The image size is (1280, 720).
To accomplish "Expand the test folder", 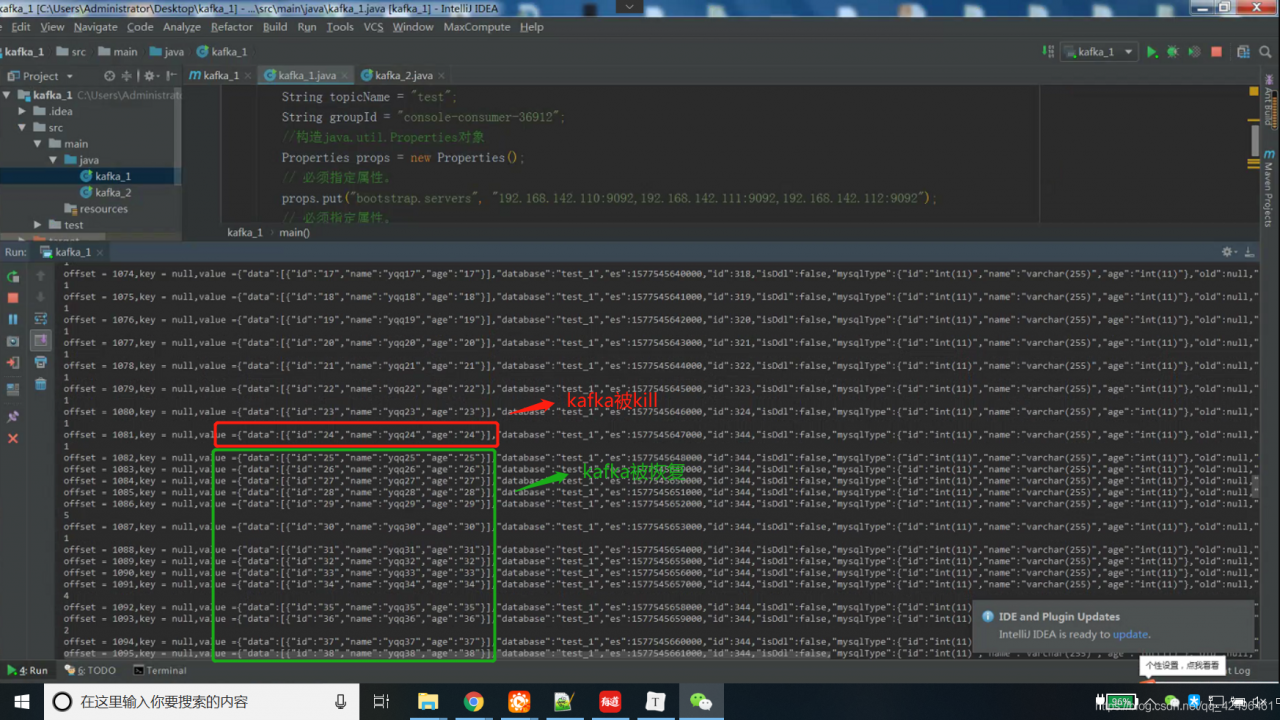I will point(39,225).
